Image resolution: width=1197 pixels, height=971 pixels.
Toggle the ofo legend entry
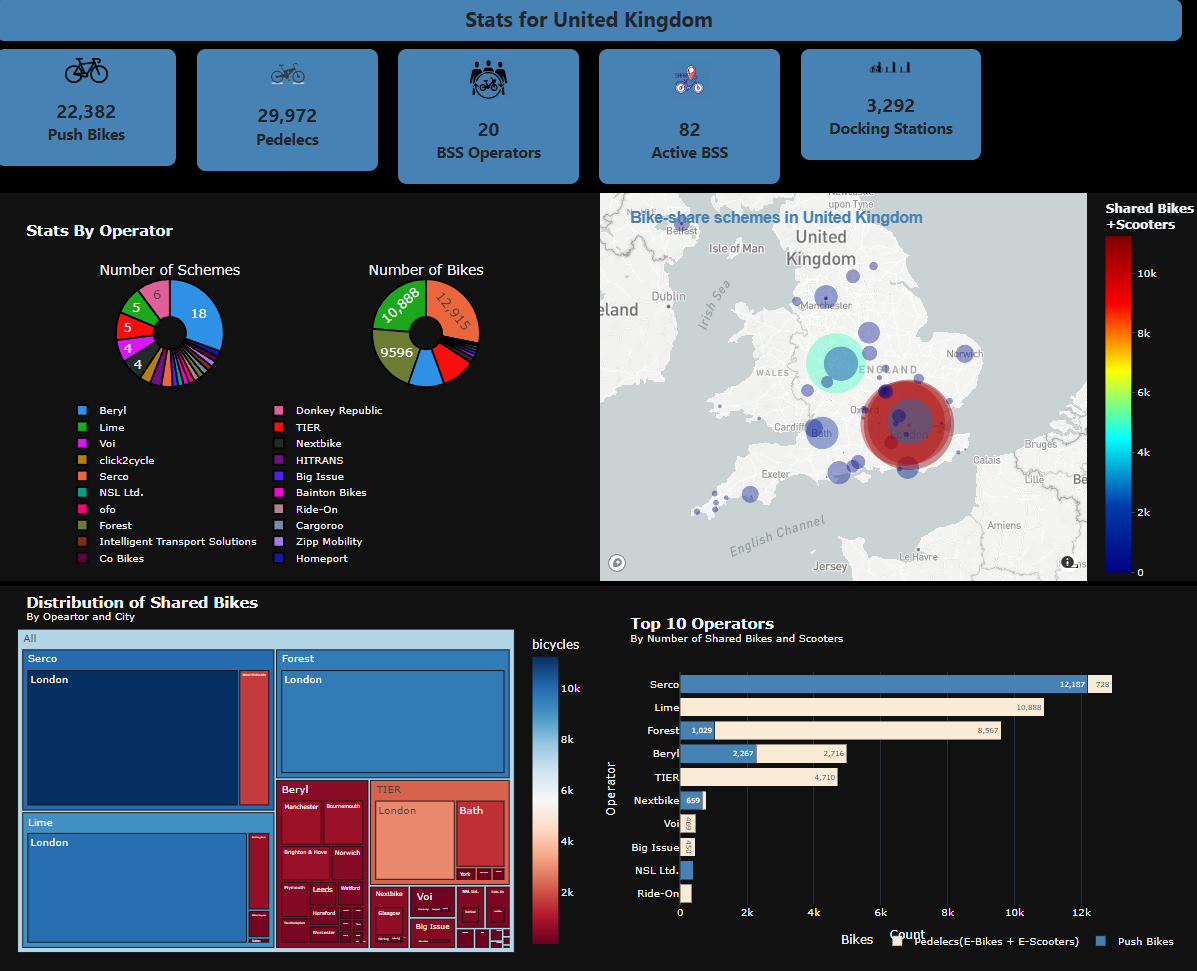[x=96, y=509]
